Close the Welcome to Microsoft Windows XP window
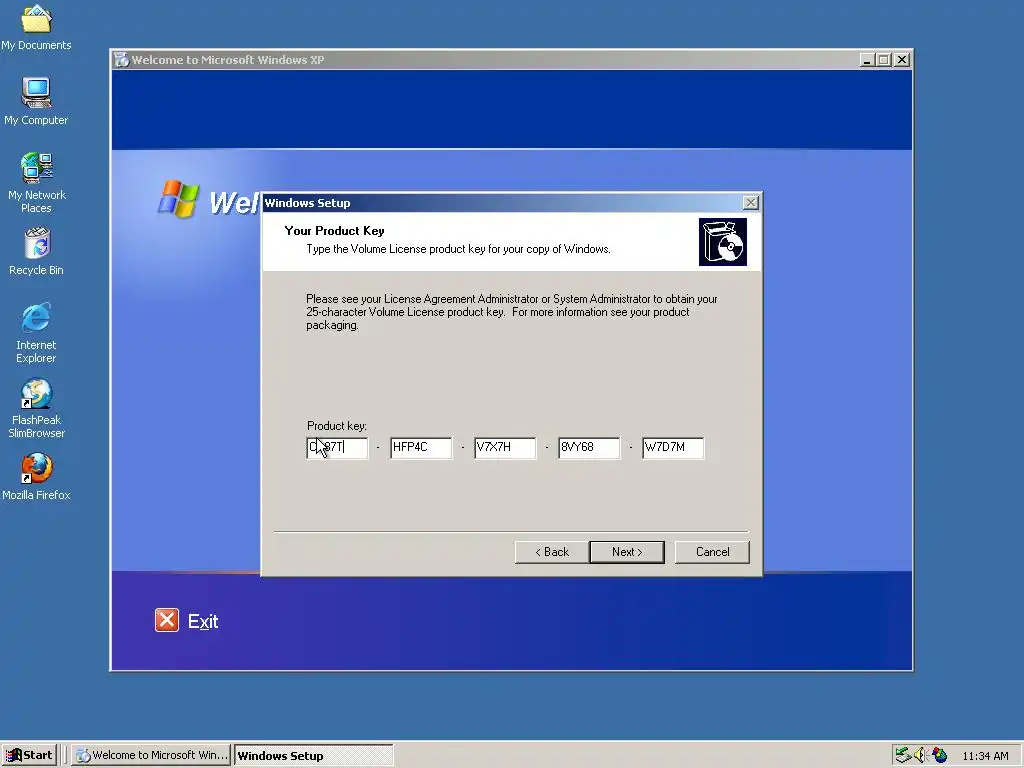Viewport: 1024px width, 768px height. pyautogui.click(x=902, y=60)
